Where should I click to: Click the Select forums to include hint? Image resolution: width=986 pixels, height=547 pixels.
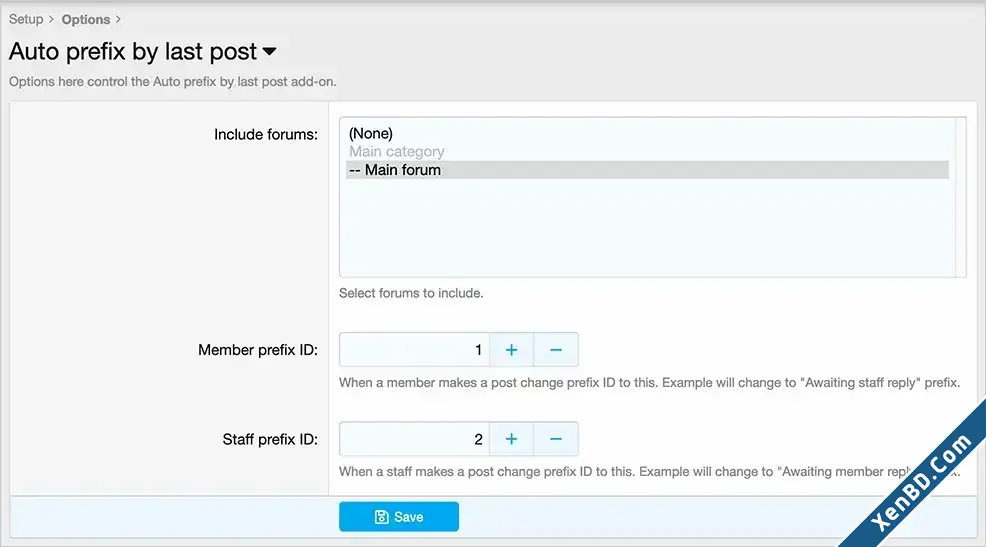(x=411, y=293)
